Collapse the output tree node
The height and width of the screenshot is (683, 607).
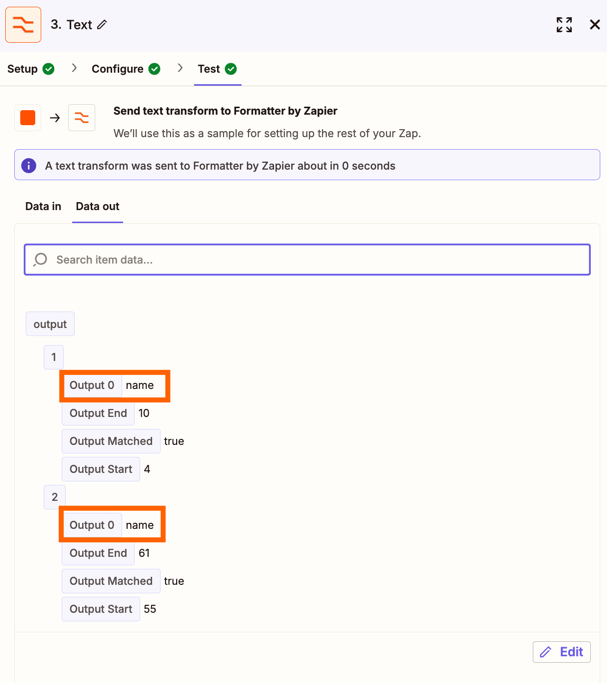point(50,324)
